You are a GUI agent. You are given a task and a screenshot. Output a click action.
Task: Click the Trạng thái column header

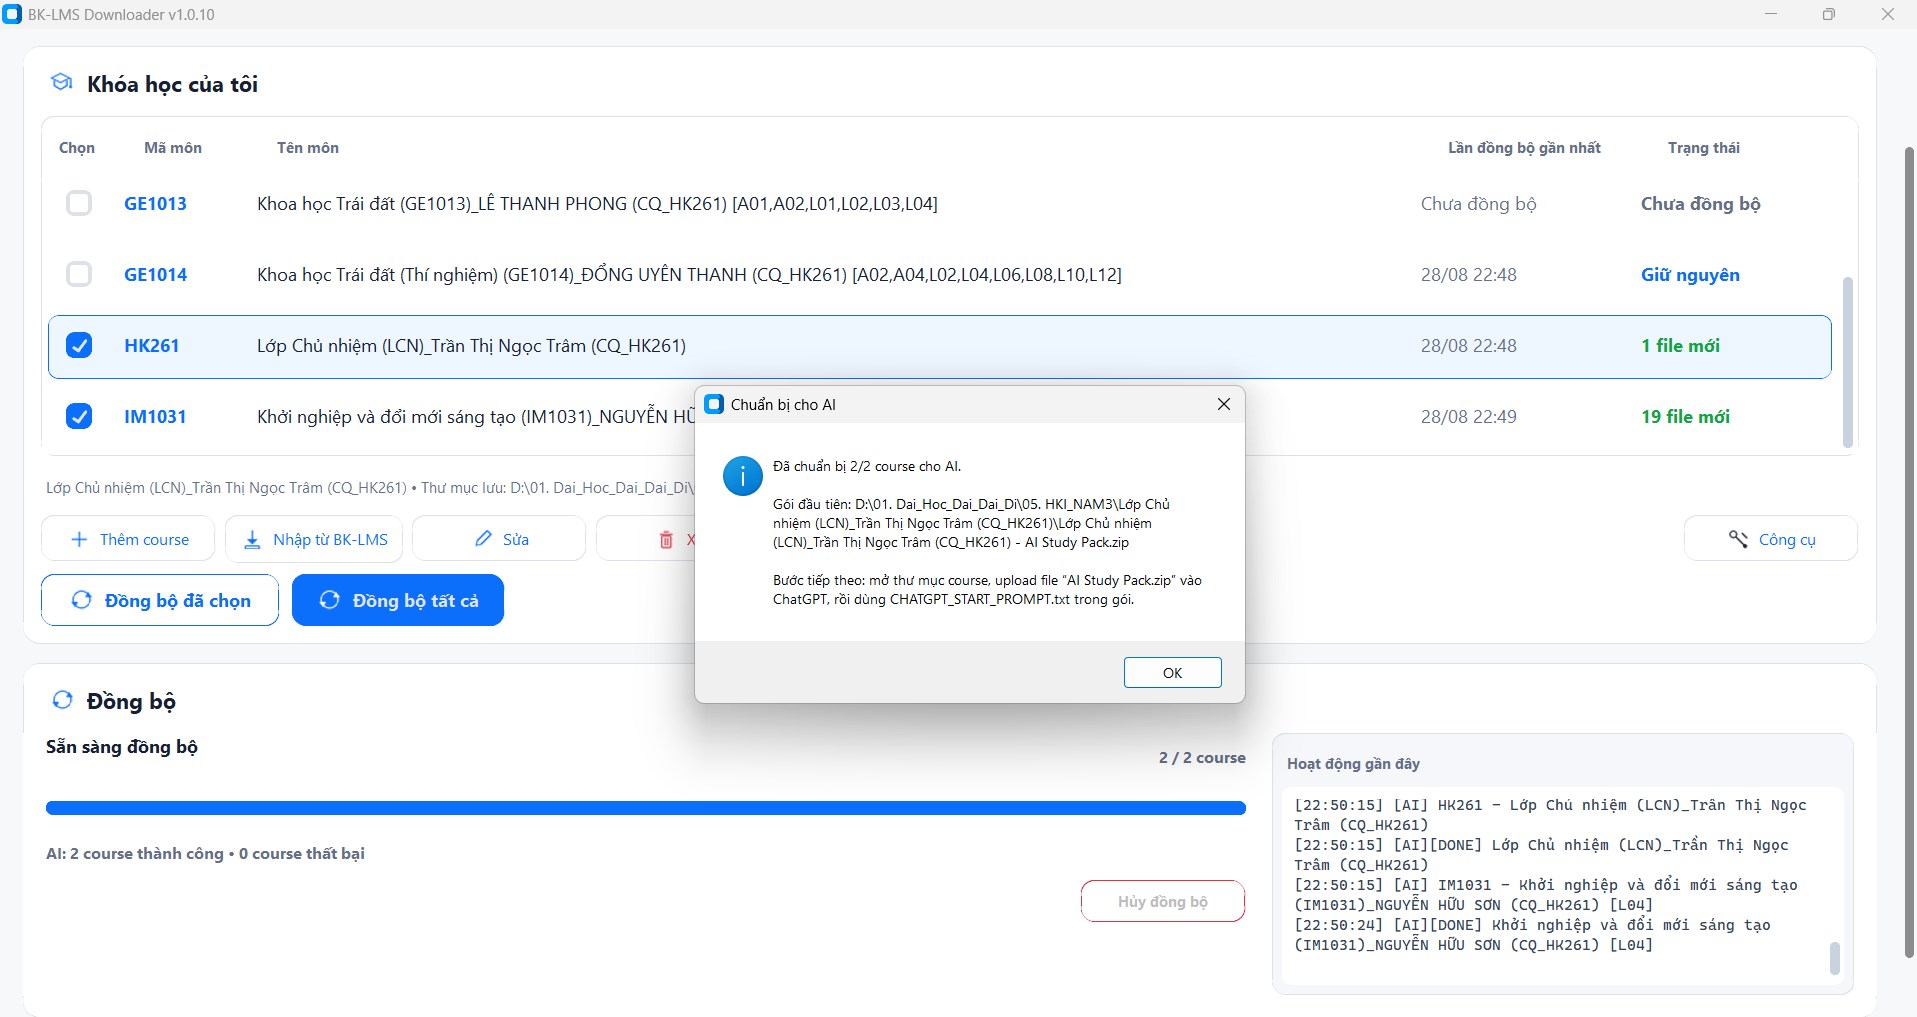coord(1704,148)
